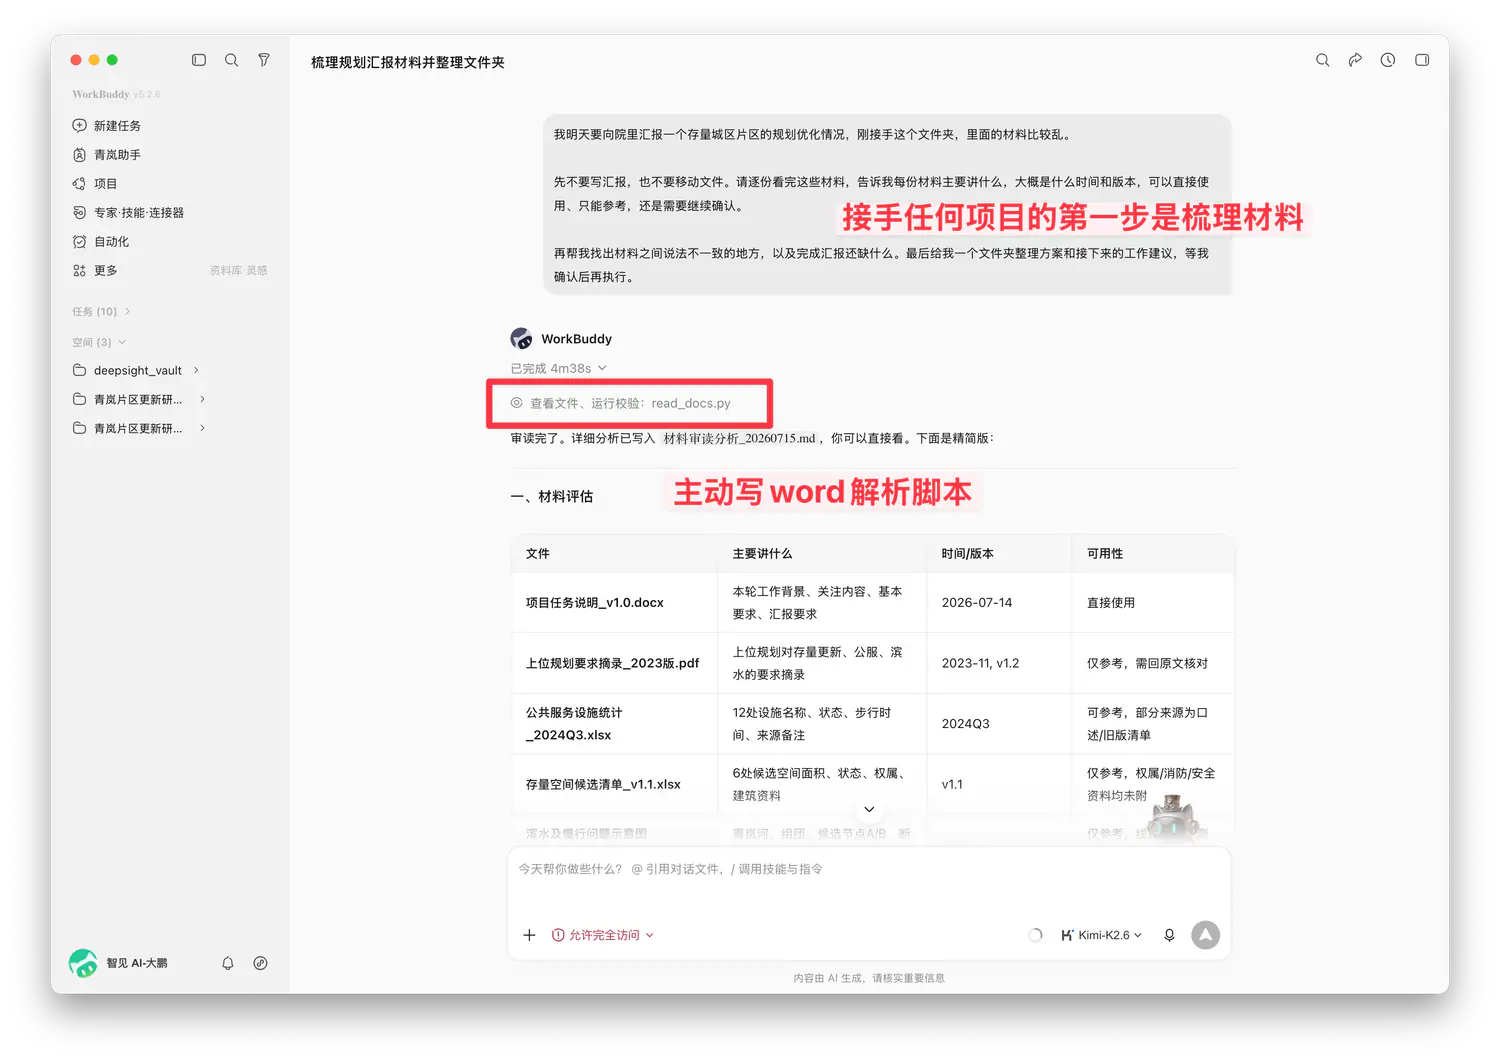Click the loading spinner icon
The width and height of the screenshot is (1500, 1061).
pyautogui.click(x=1035, y=936)
